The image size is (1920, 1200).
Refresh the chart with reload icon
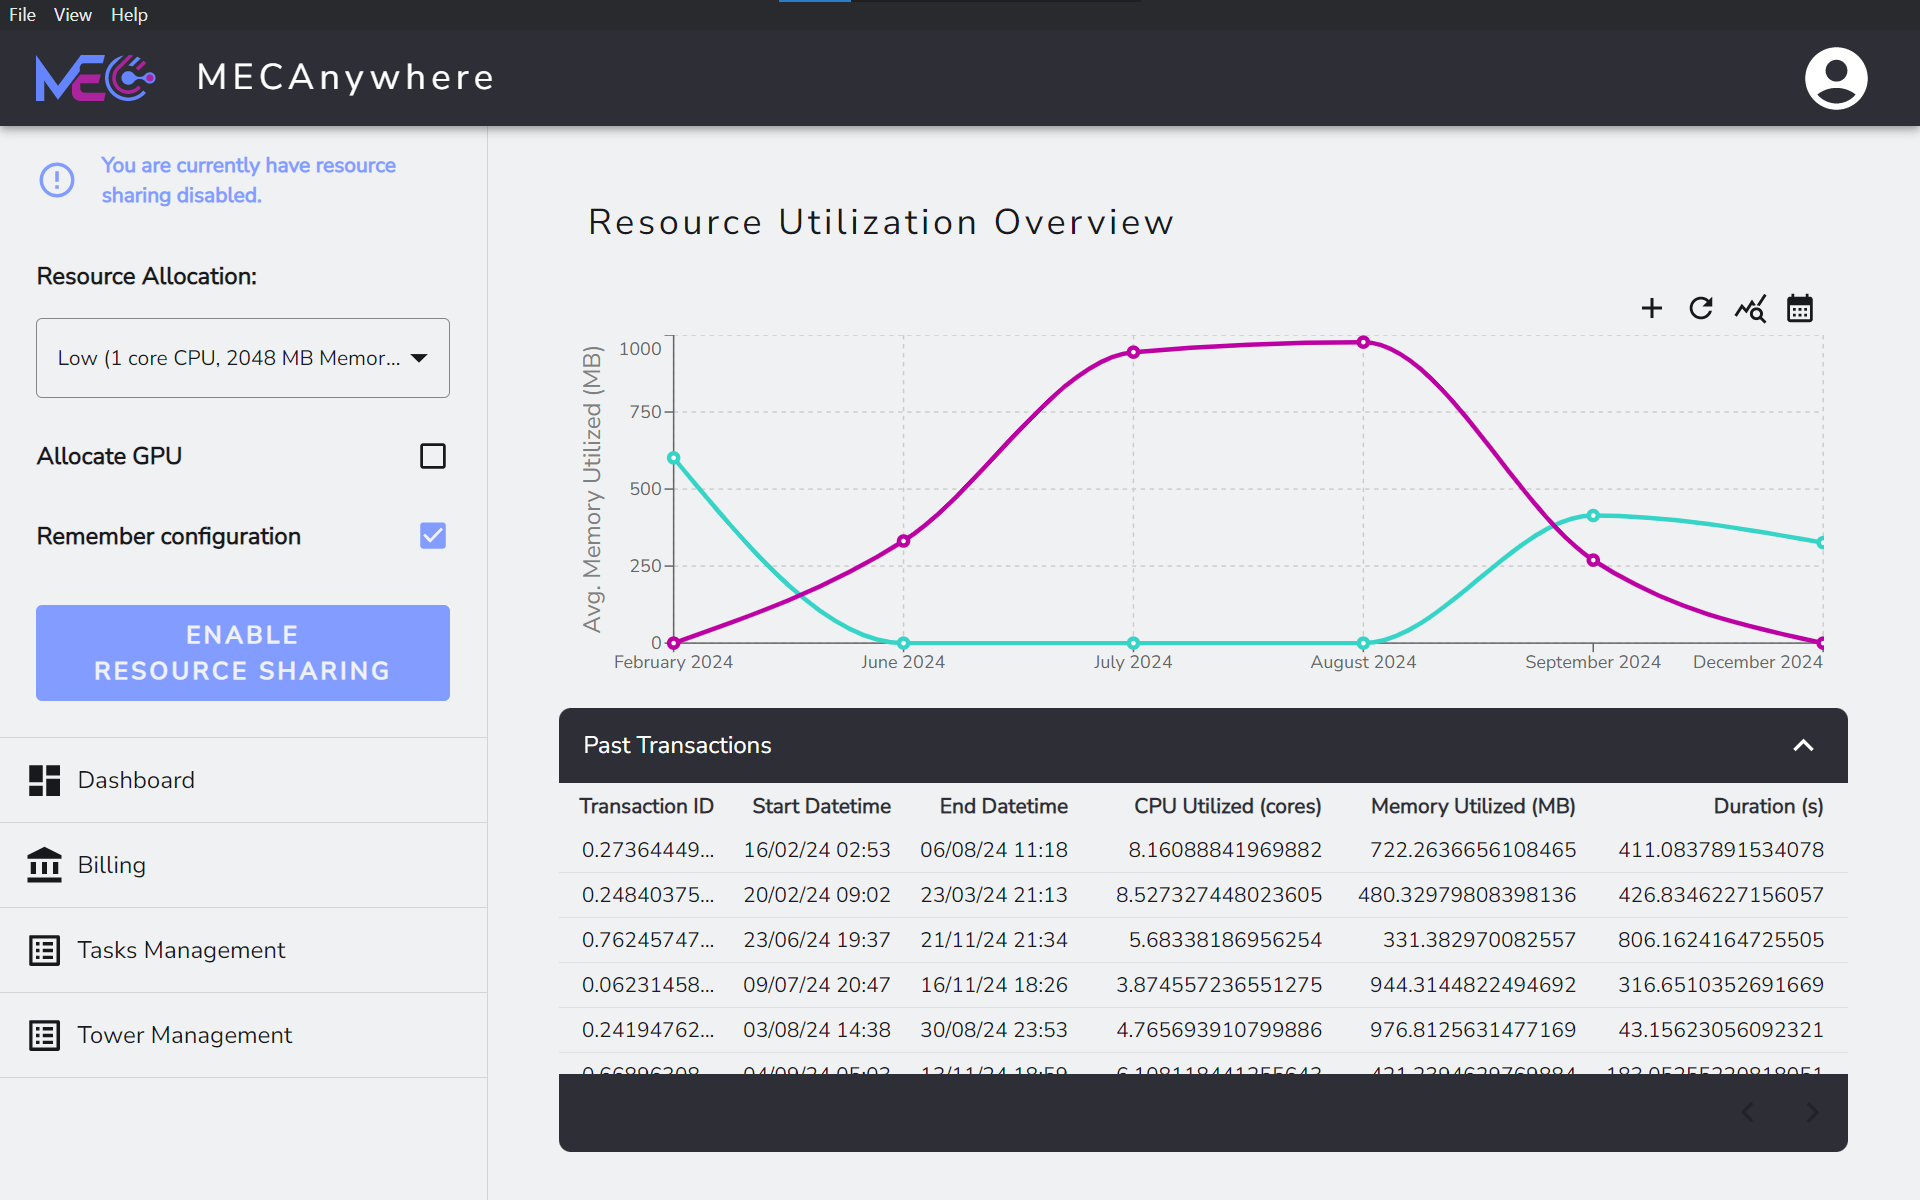(x=1701, y=308)
